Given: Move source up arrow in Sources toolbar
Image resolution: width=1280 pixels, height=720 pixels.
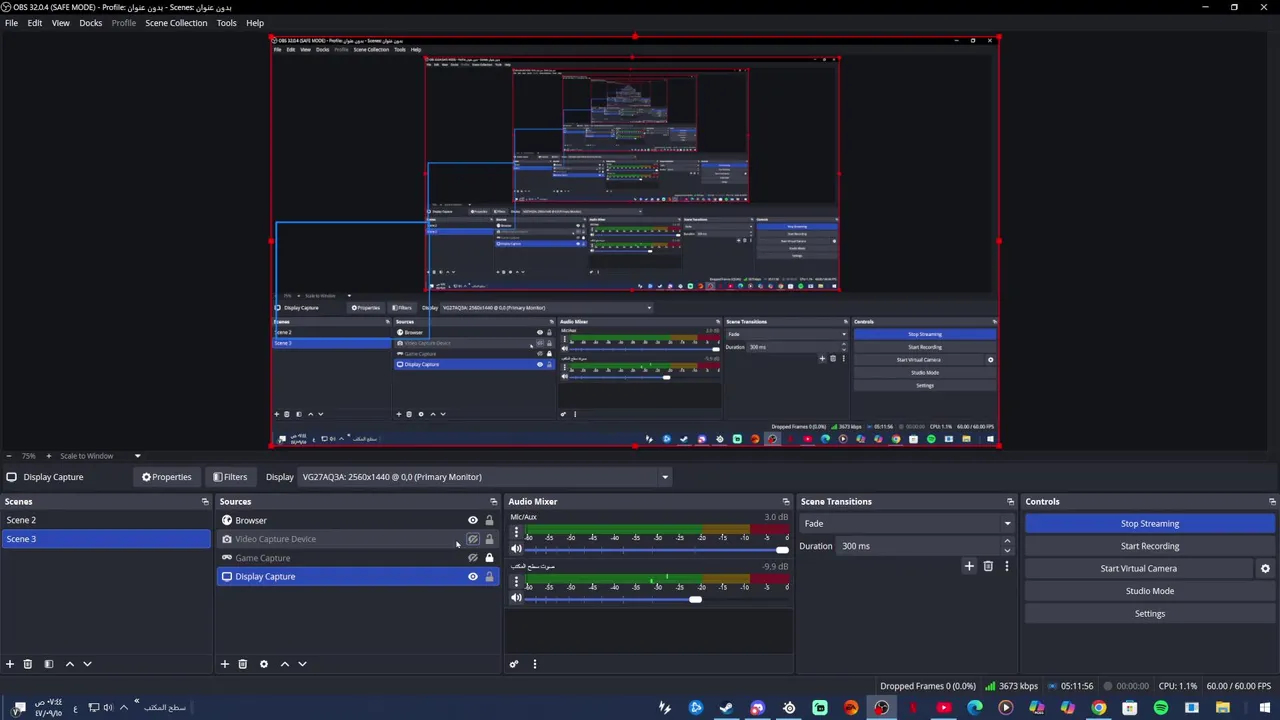Looking at the screenshot, I should pos(285,664).
